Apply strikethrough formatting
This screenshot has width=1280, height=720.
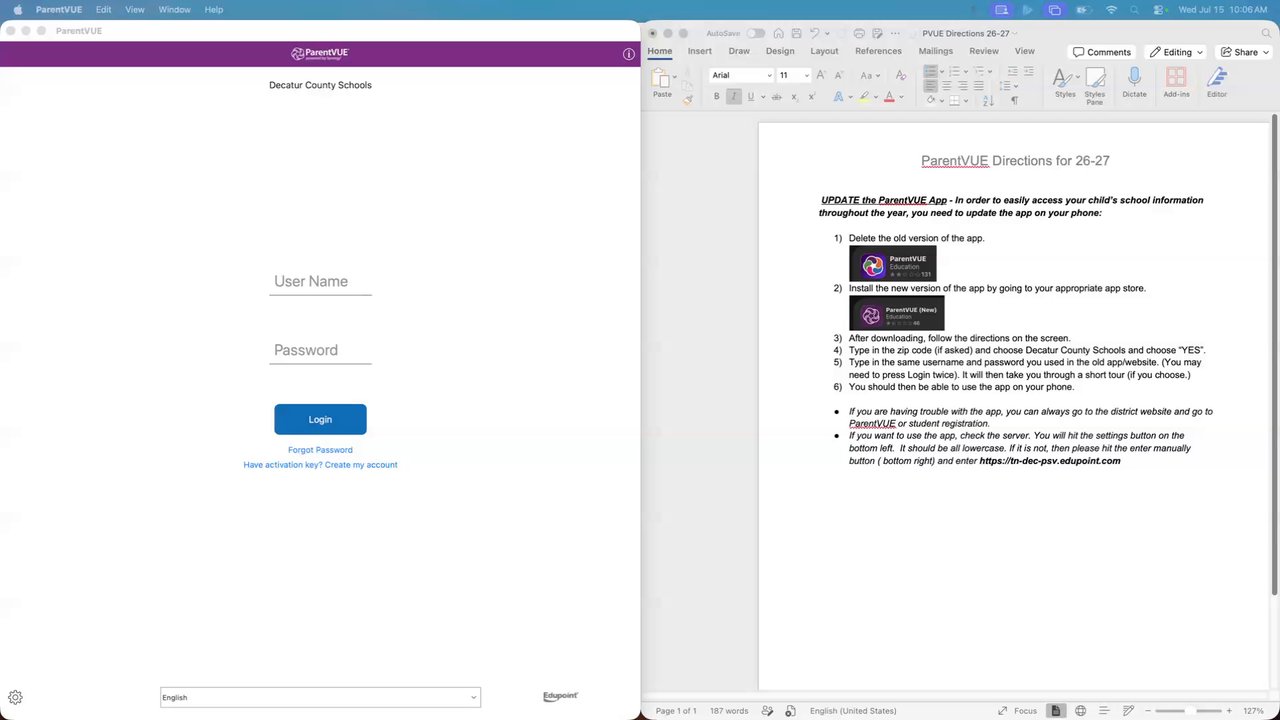point(776,97)
